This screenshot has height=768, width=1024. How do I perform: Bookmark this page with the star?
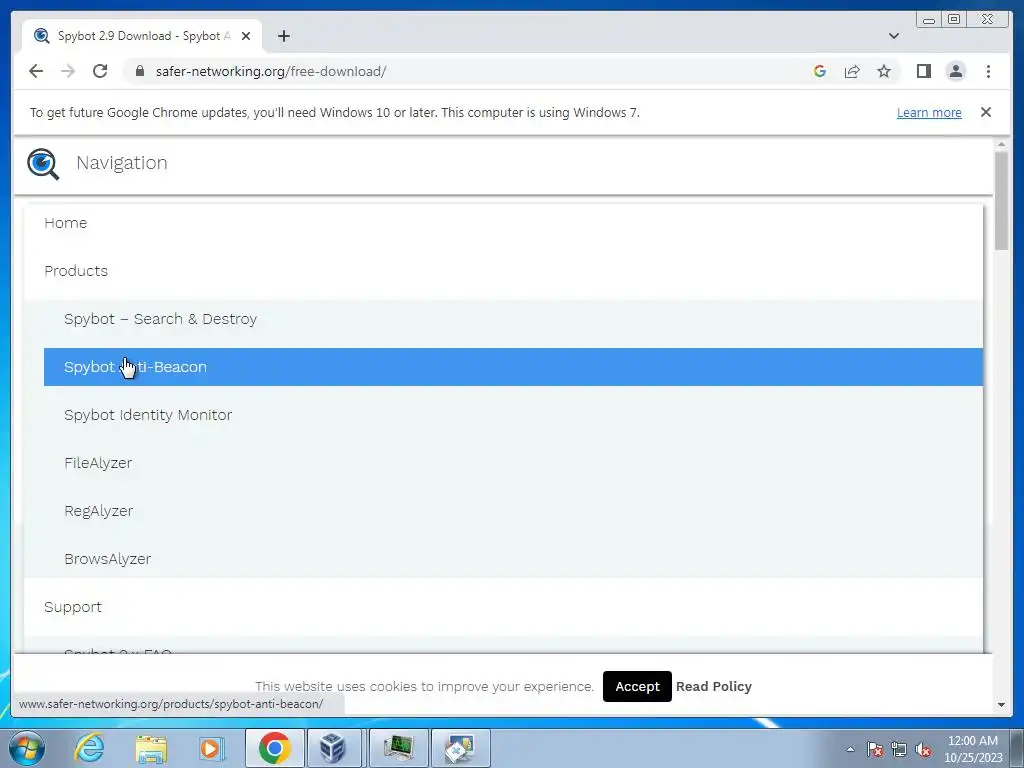coord(884,71)
